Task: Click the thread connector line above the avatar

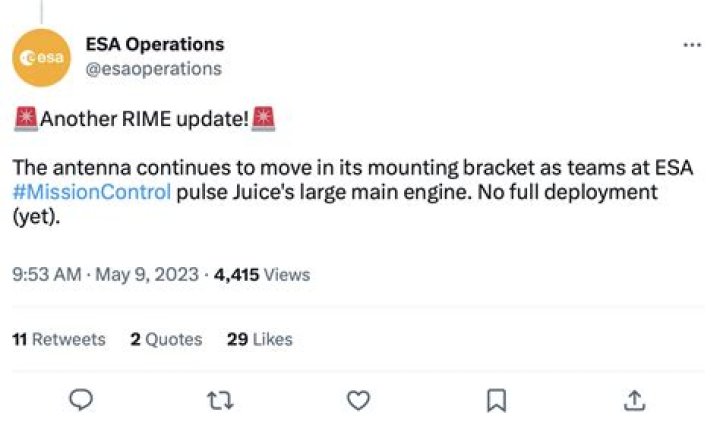Action: [42, 10]
